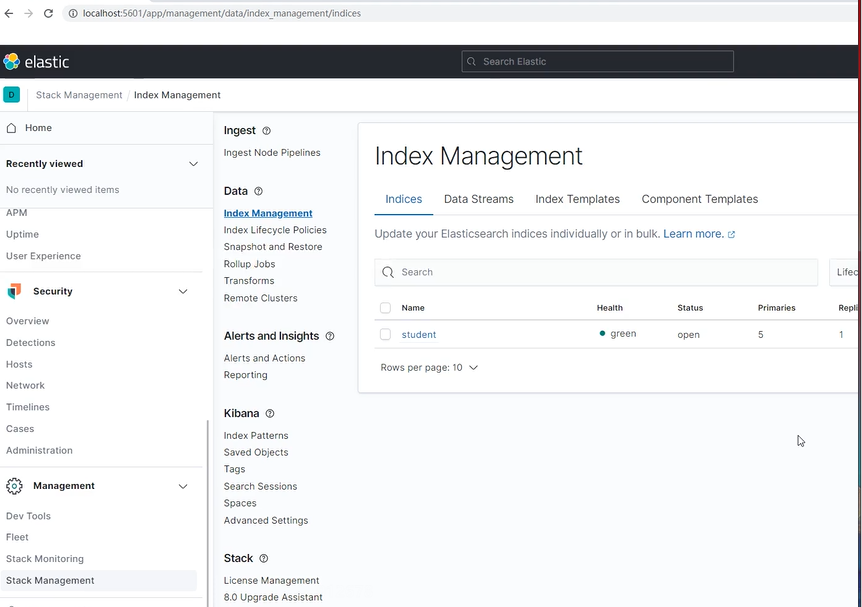Open Fleet in sidebar
Screen dimensions: 862x607
tap(17, 537)
